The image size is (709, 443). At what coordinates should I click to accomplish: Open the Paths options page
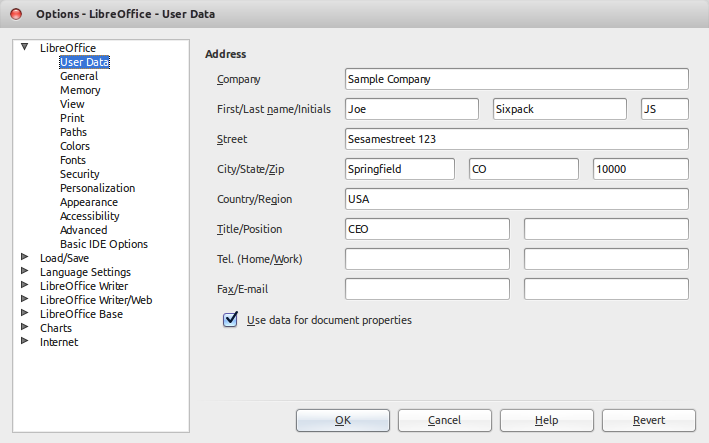(x=73, y=132)
